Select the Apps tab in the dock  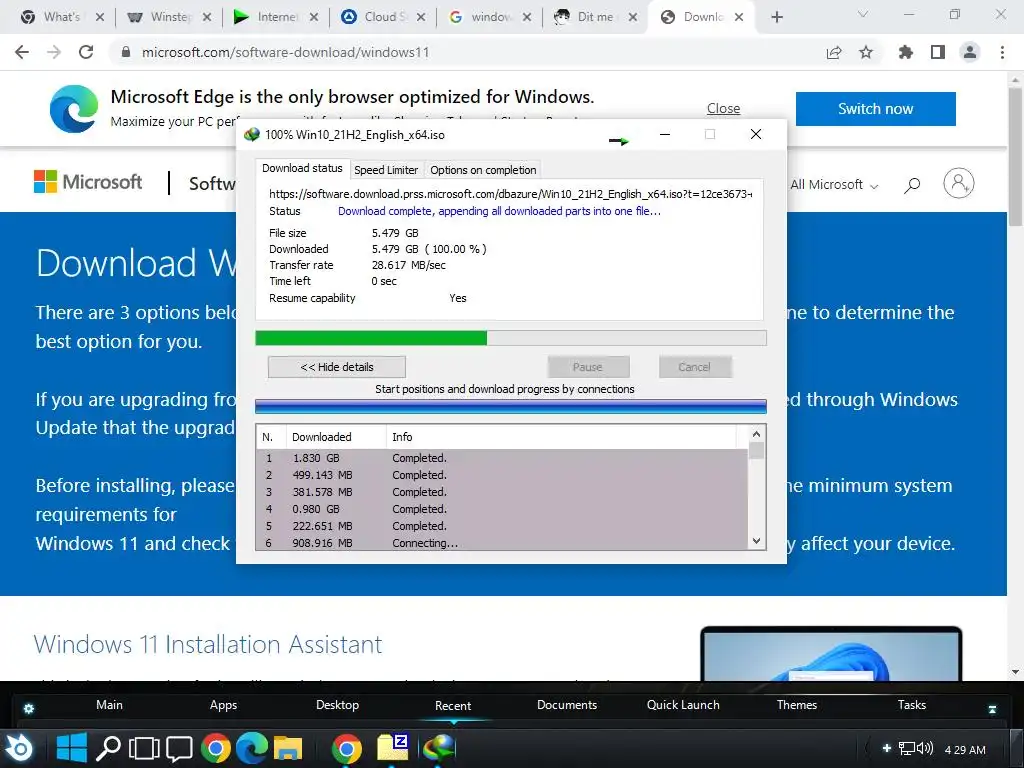click(x=223, y=705)
